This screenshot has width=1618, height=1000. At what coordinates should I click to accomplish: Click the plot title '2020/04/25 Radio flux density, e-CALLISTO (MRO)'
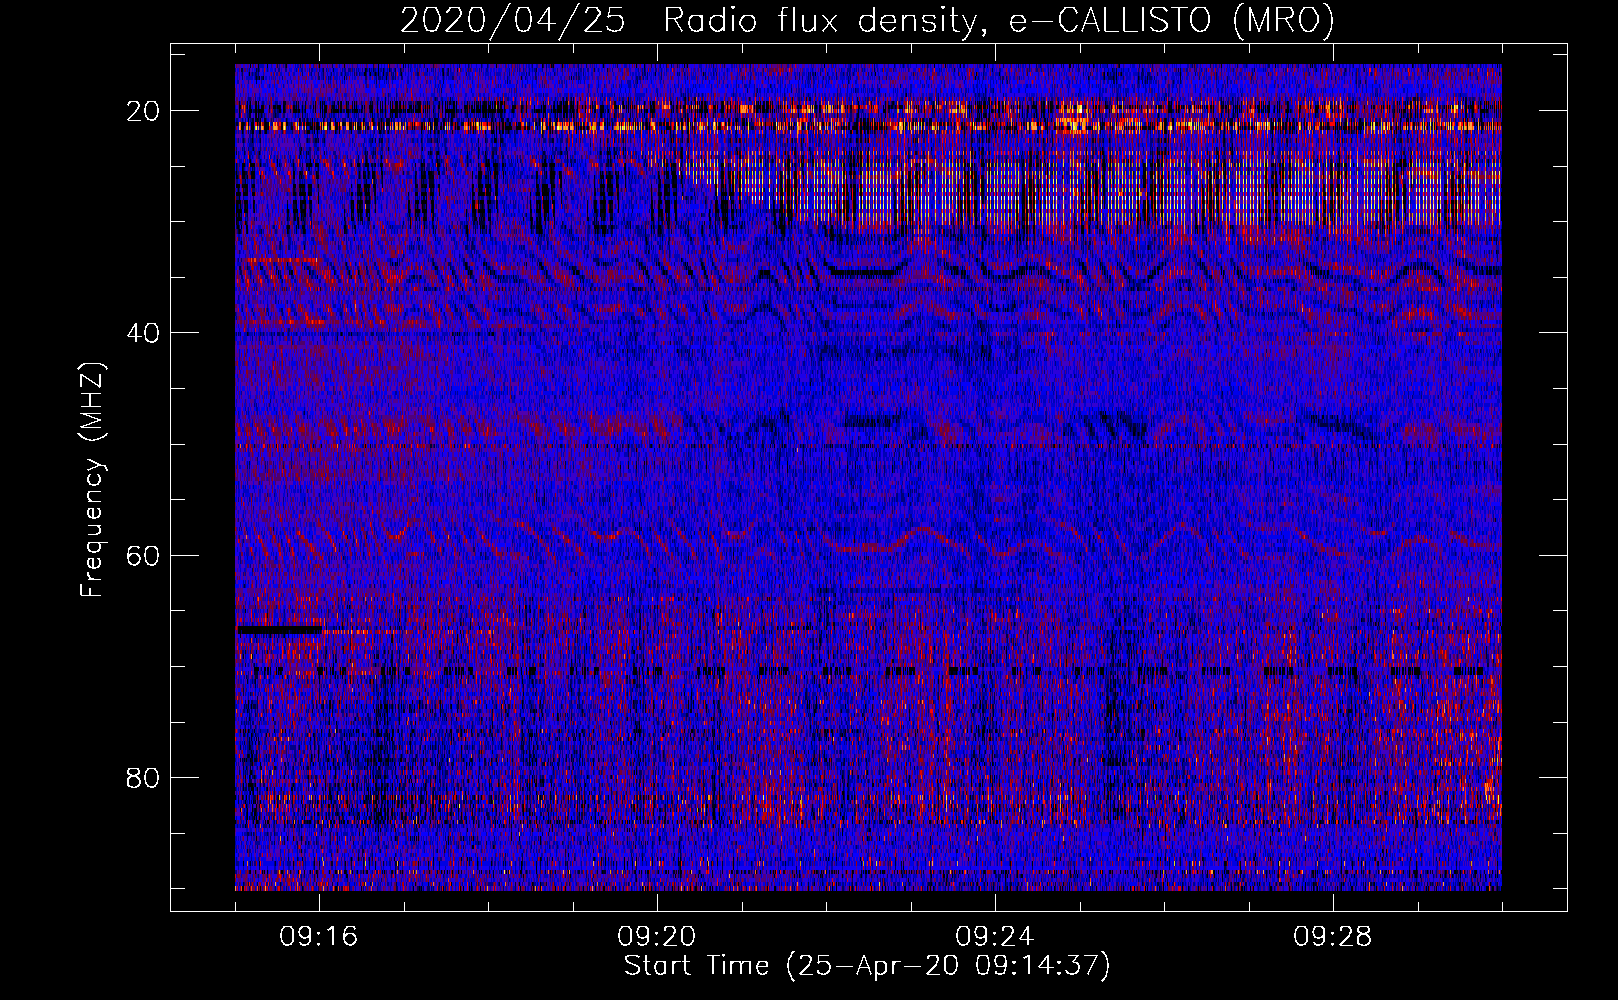pos(867,21)
